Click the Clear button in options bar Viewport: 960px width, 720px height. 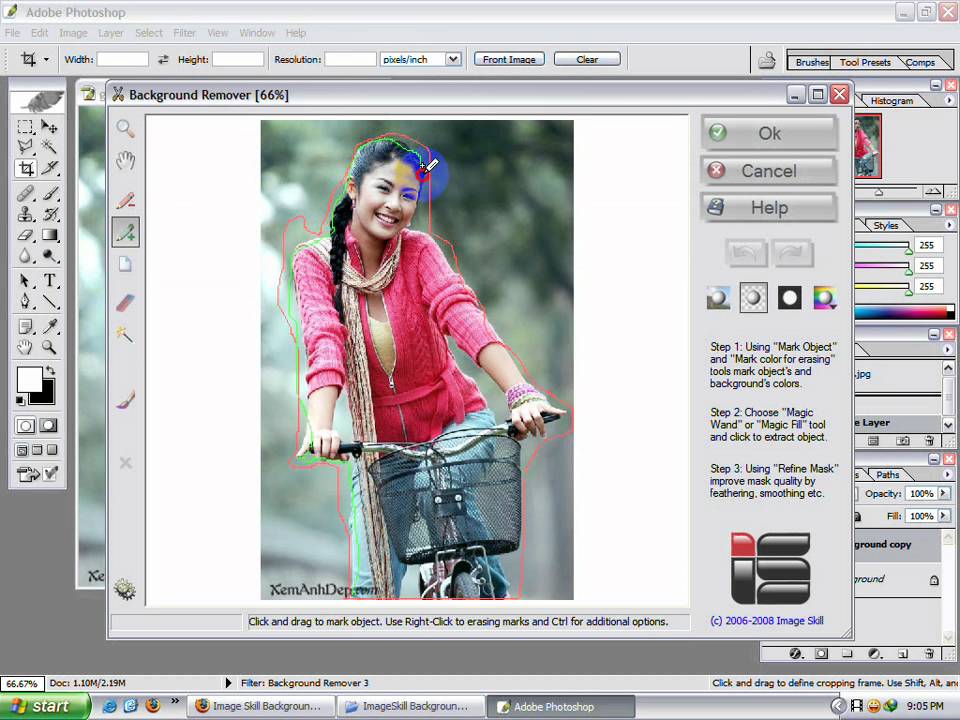(x=587, y=59)
